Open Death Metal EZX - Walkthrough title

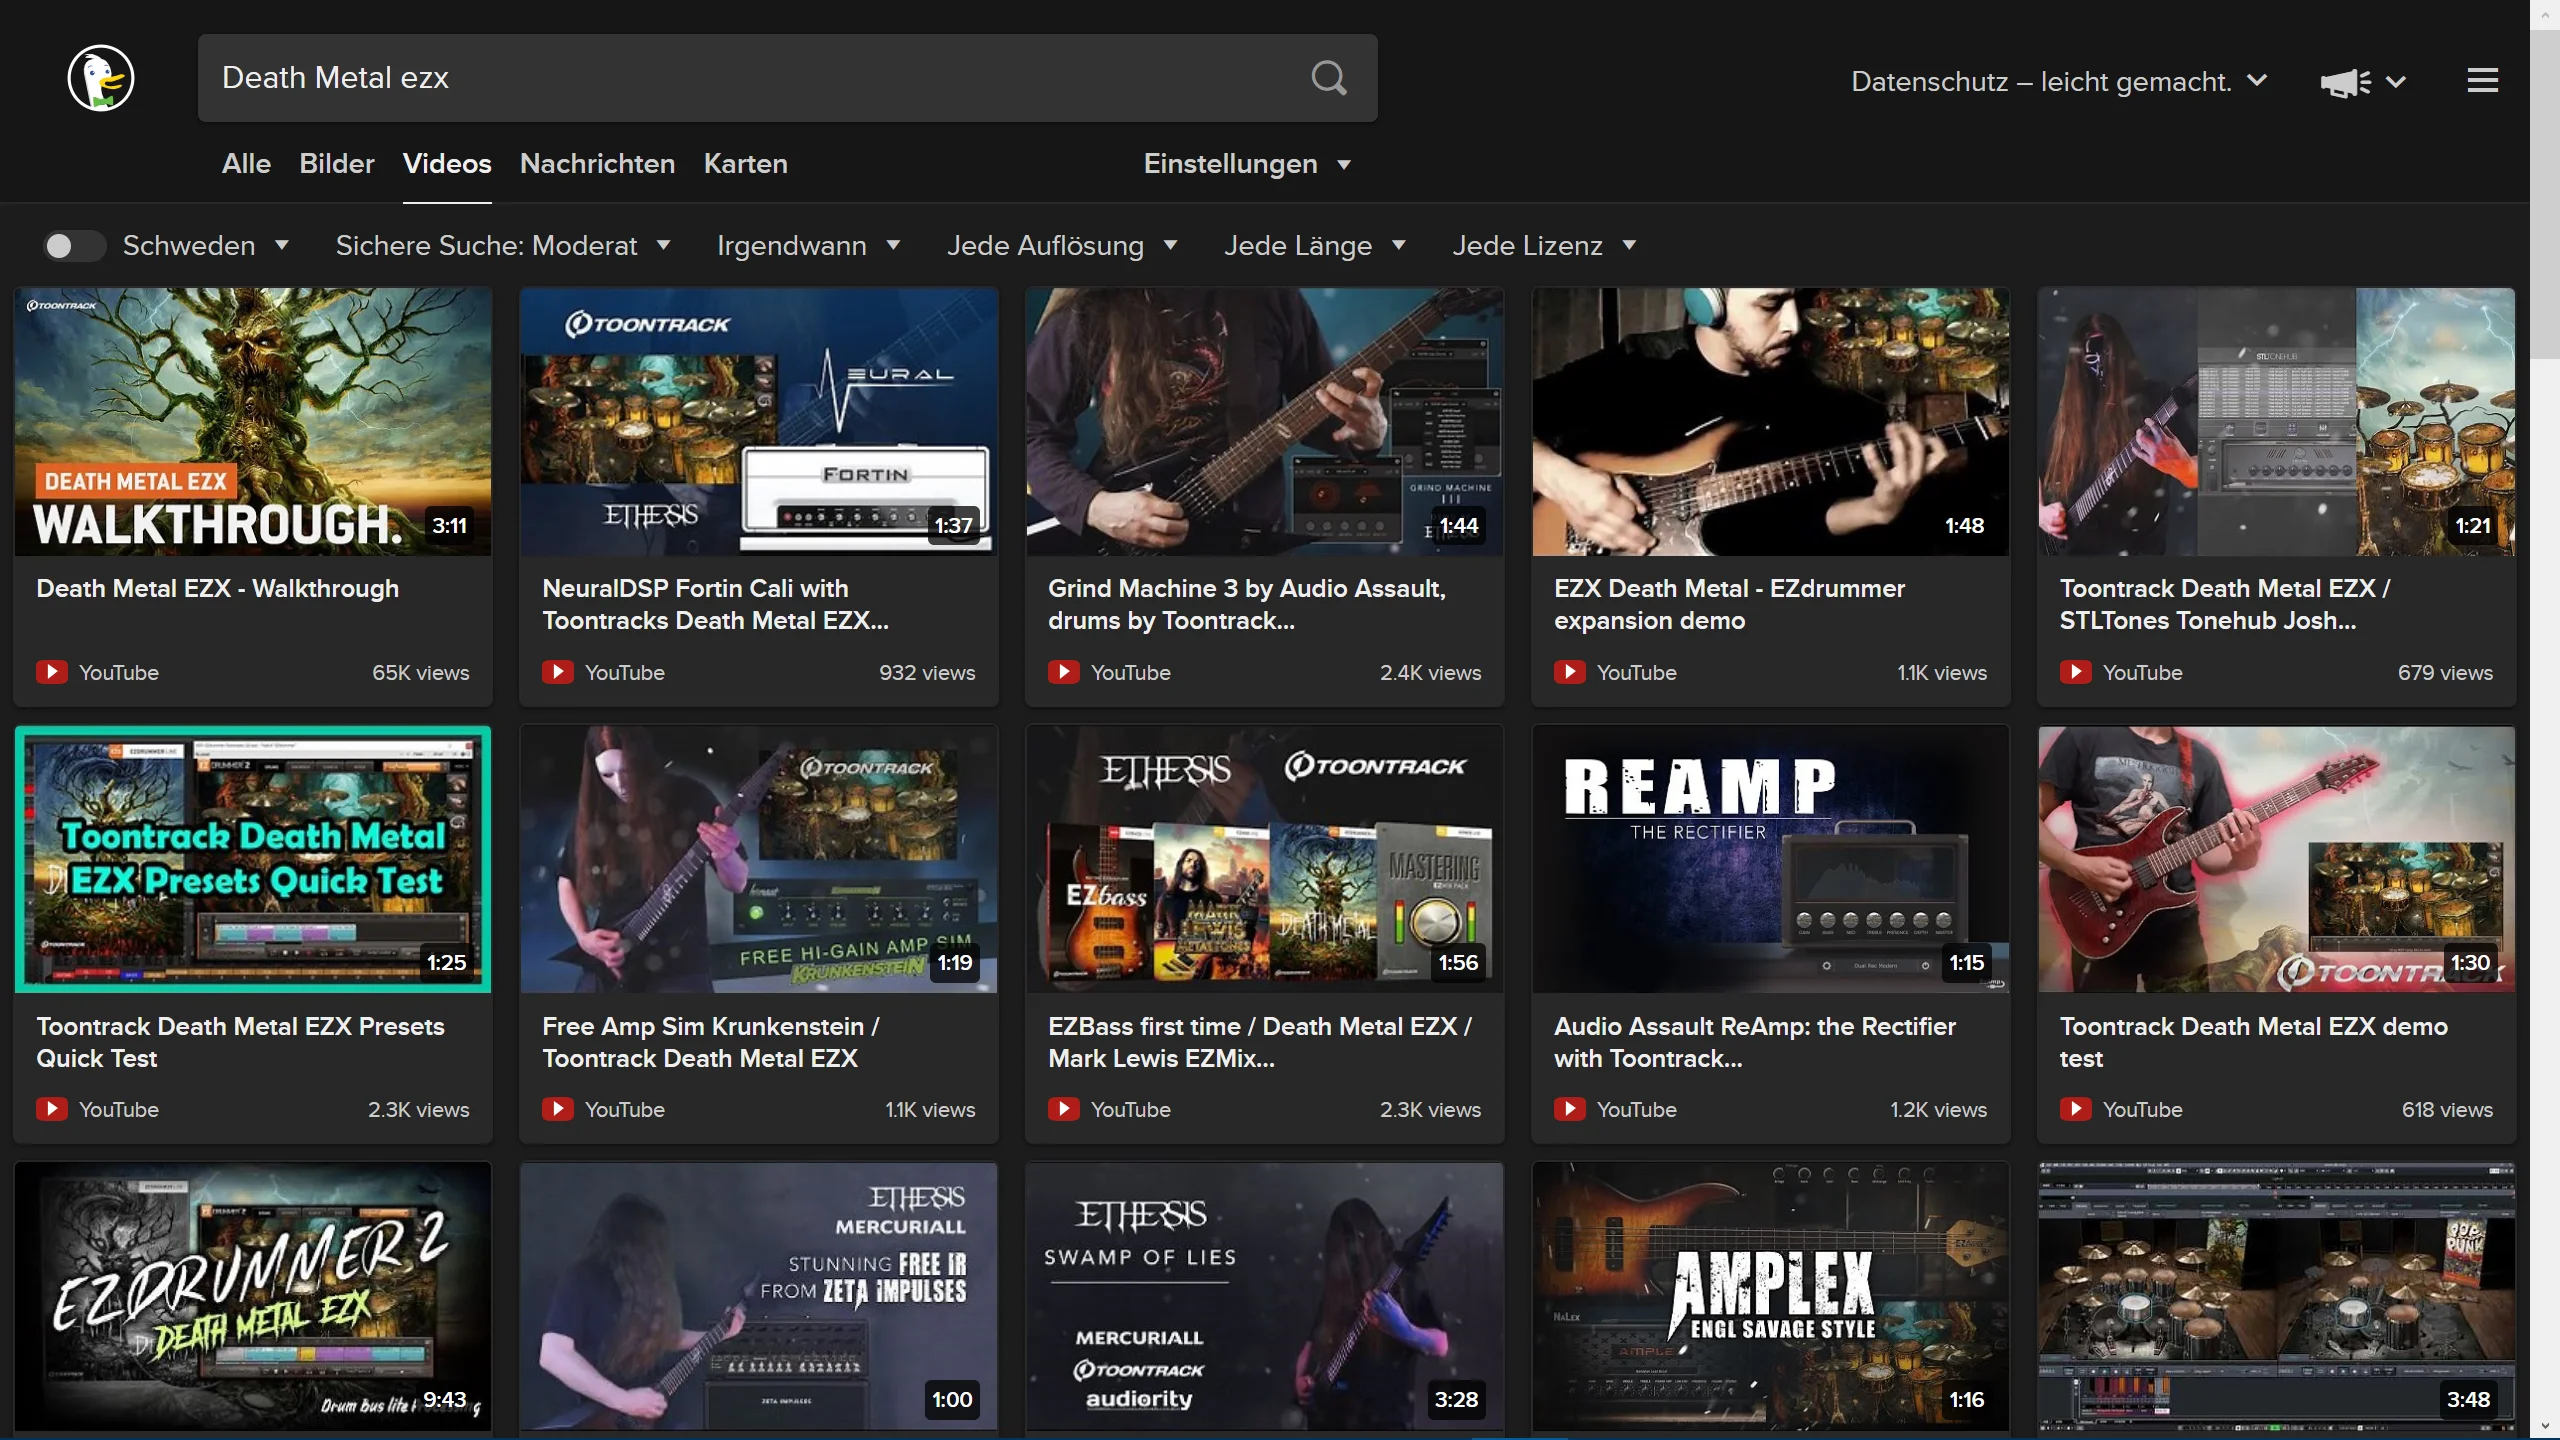218,588
